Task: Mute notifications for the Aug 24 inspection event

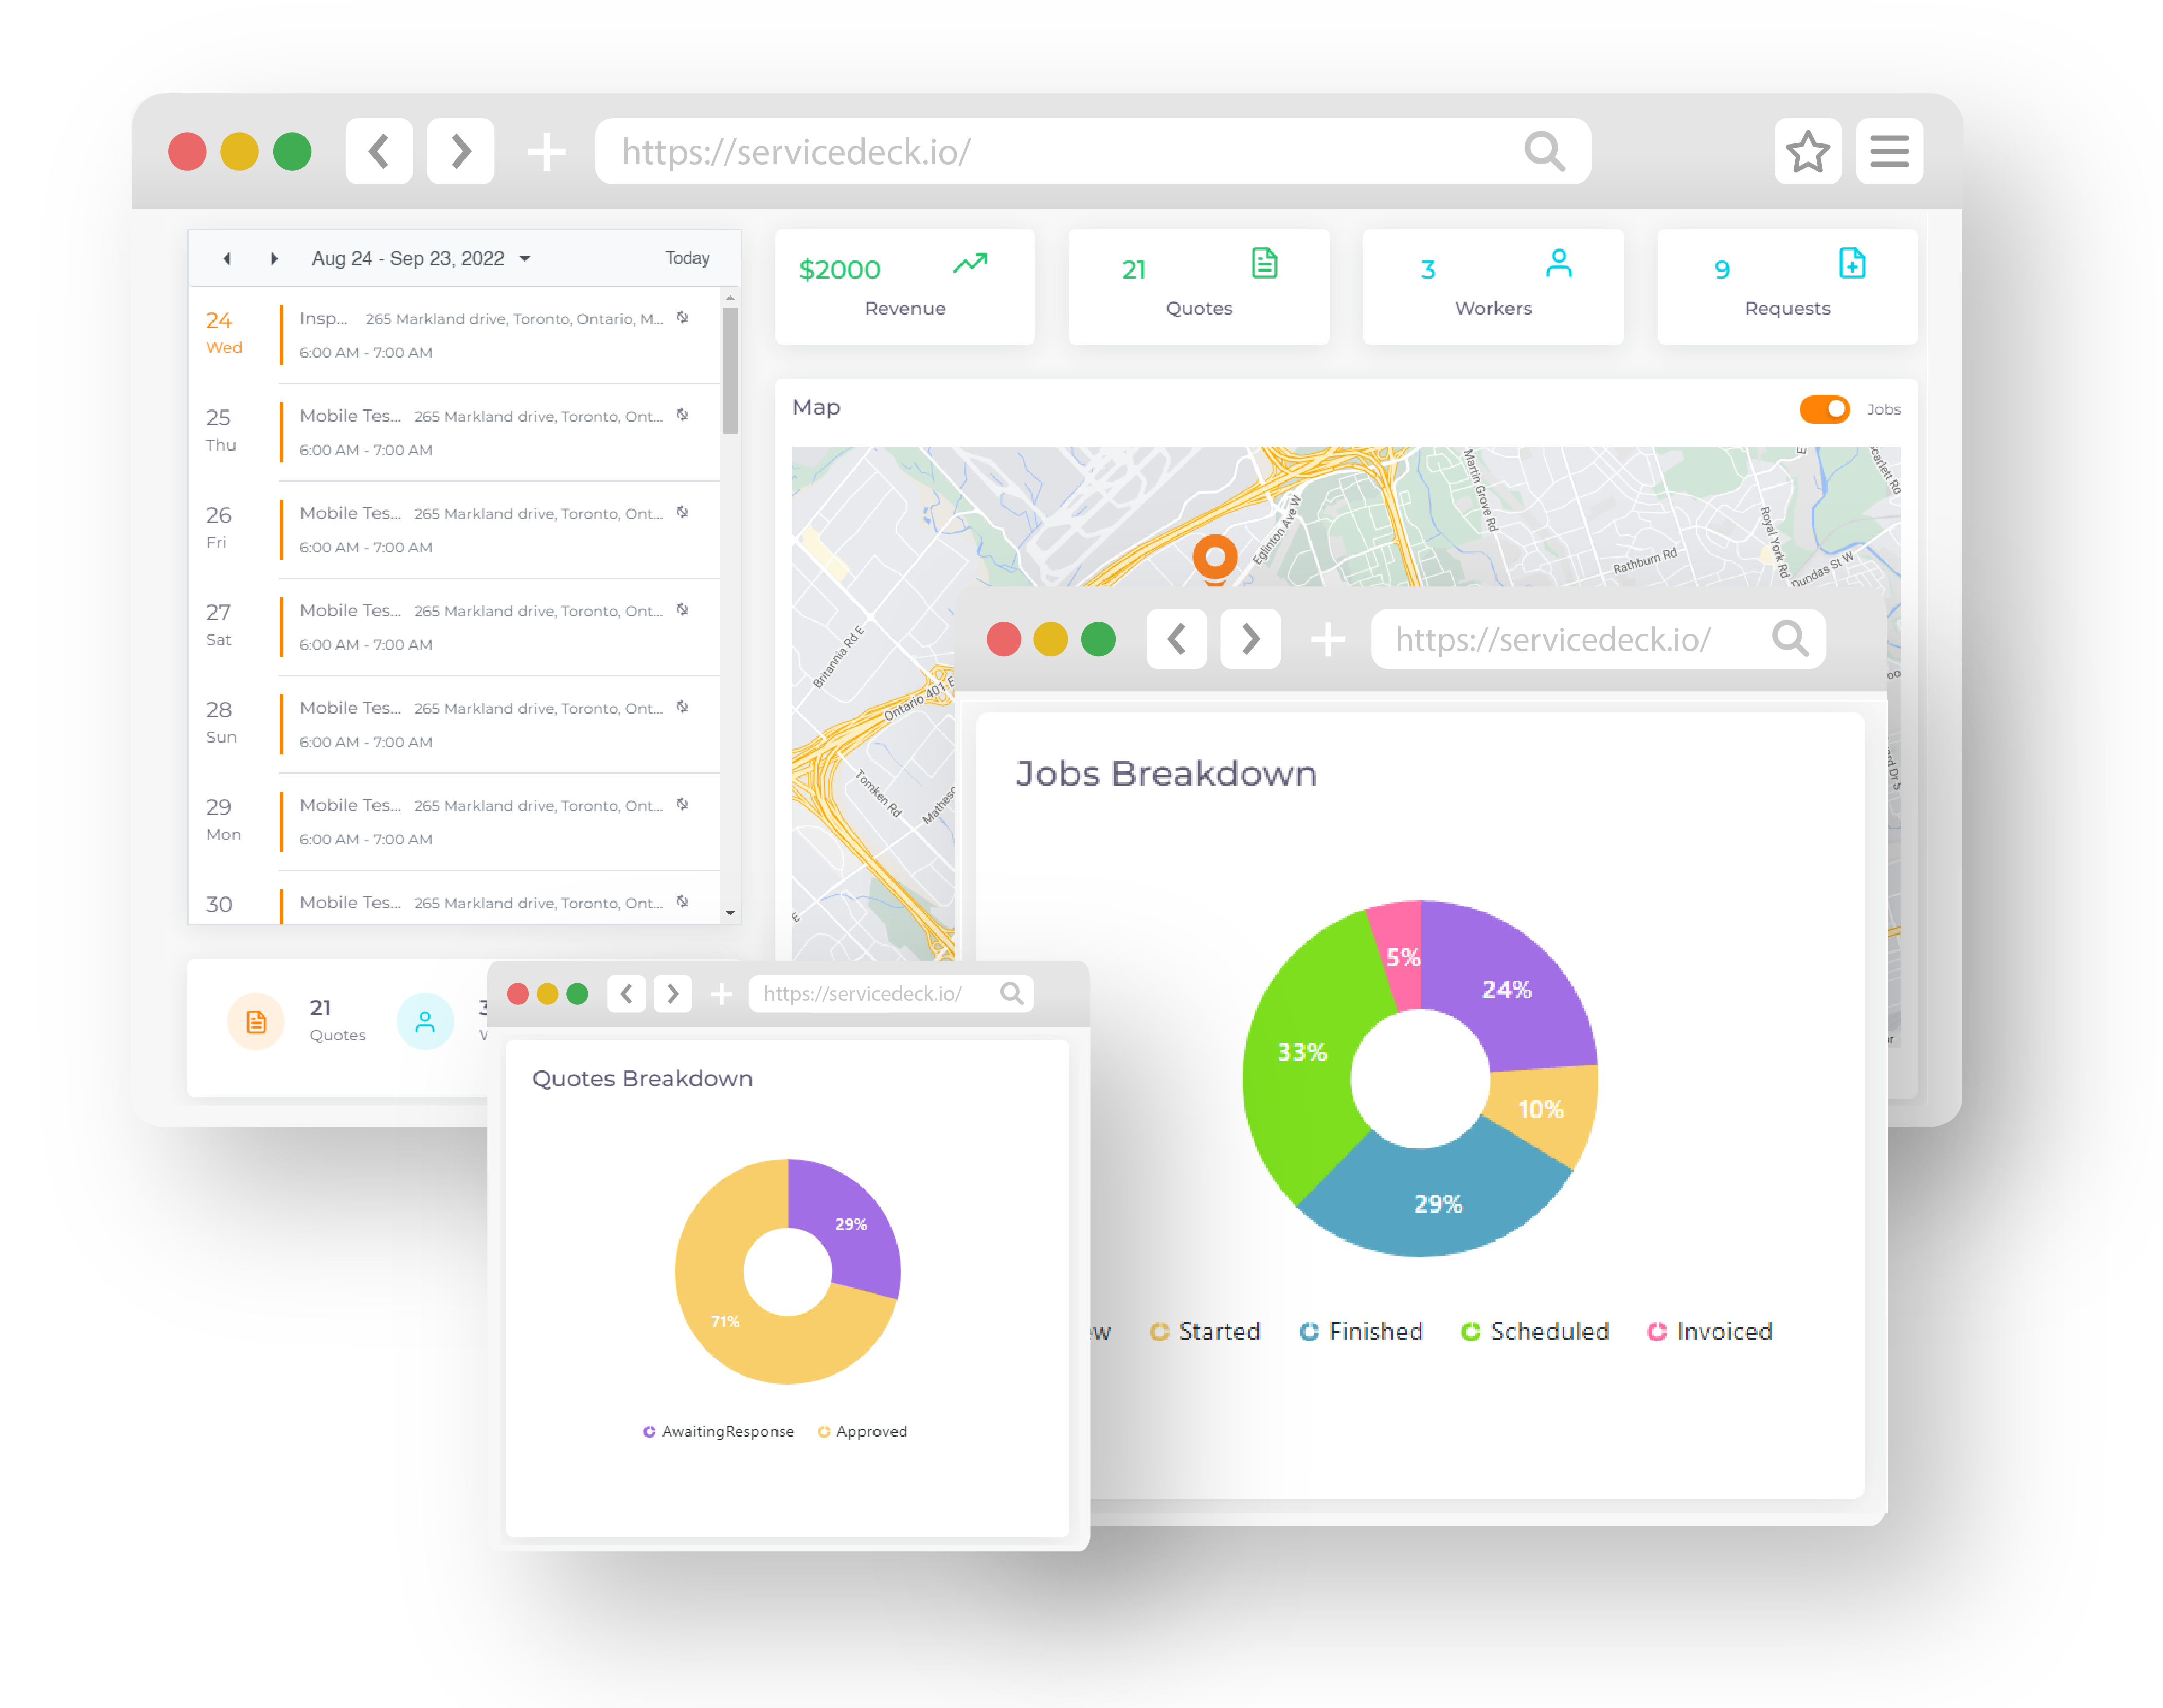Action: tap(683, 317)
